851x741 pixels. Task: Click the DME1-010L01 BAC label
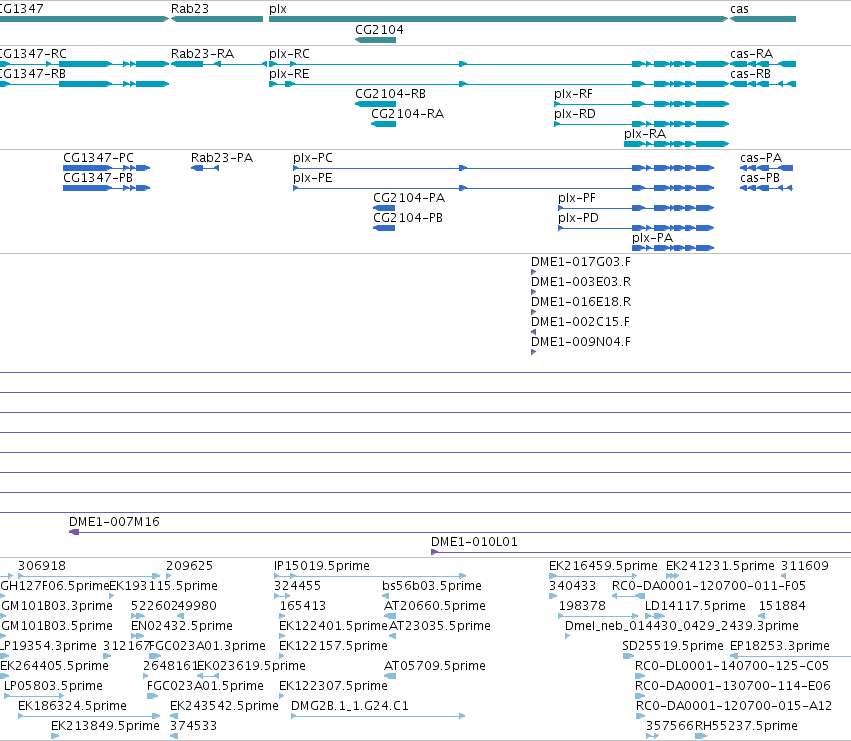tap(474, 542)
